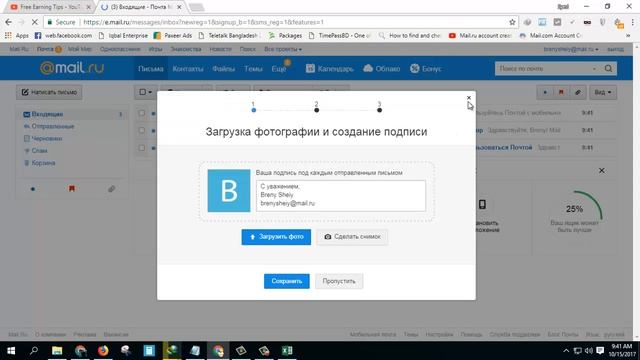Image resolution: width=640 pixels, height=360 pixels.
Task: Open the Контакты tab
Action: (188, 69)
